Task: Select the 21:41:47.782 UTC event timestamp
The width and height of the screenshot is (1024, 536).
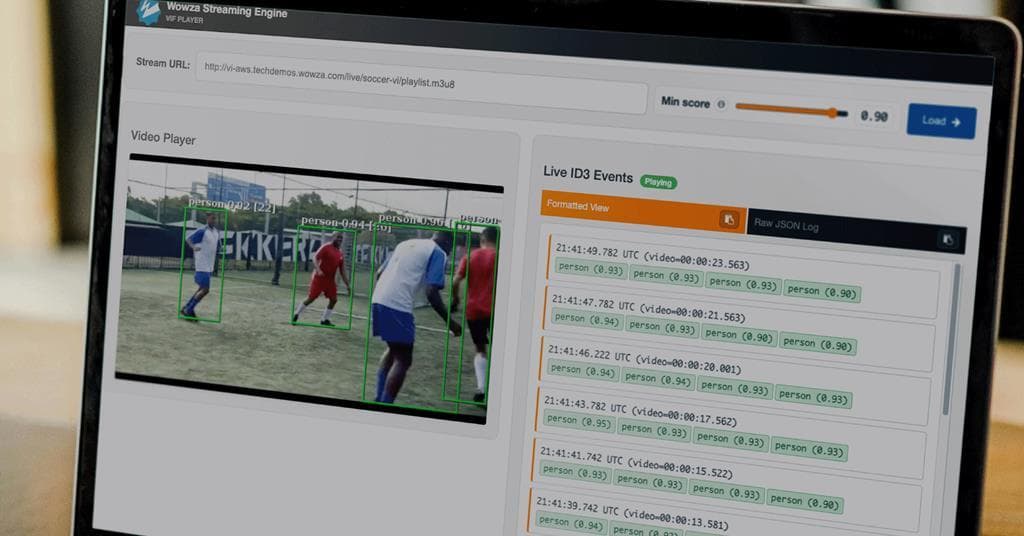Action: [x=648, y=307]
